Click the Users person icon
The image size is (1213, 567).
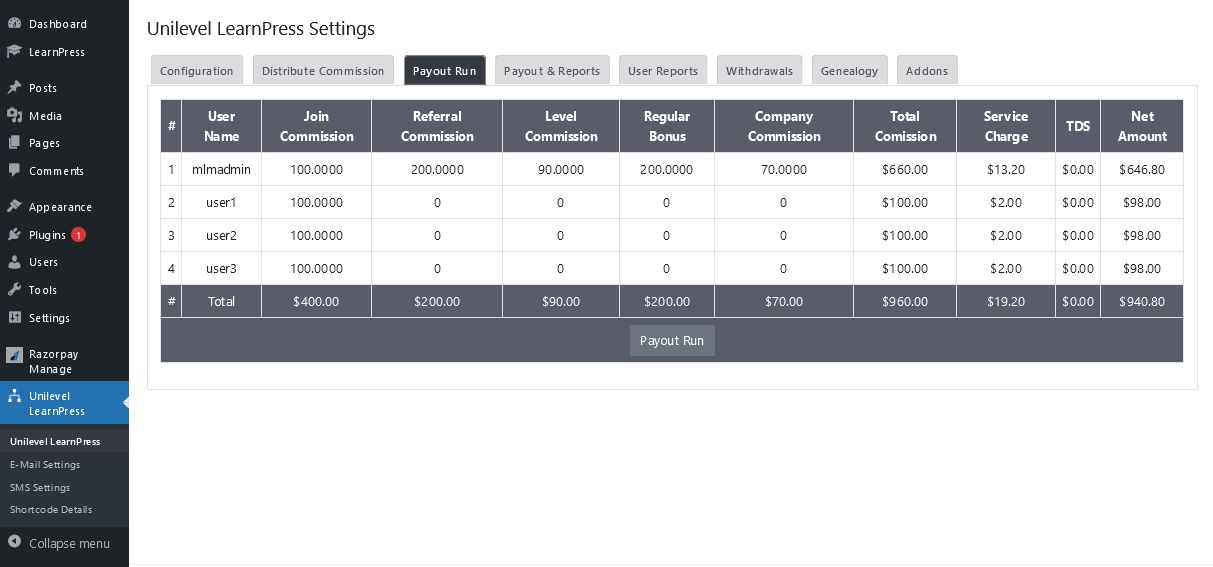(x=14, y=262)
